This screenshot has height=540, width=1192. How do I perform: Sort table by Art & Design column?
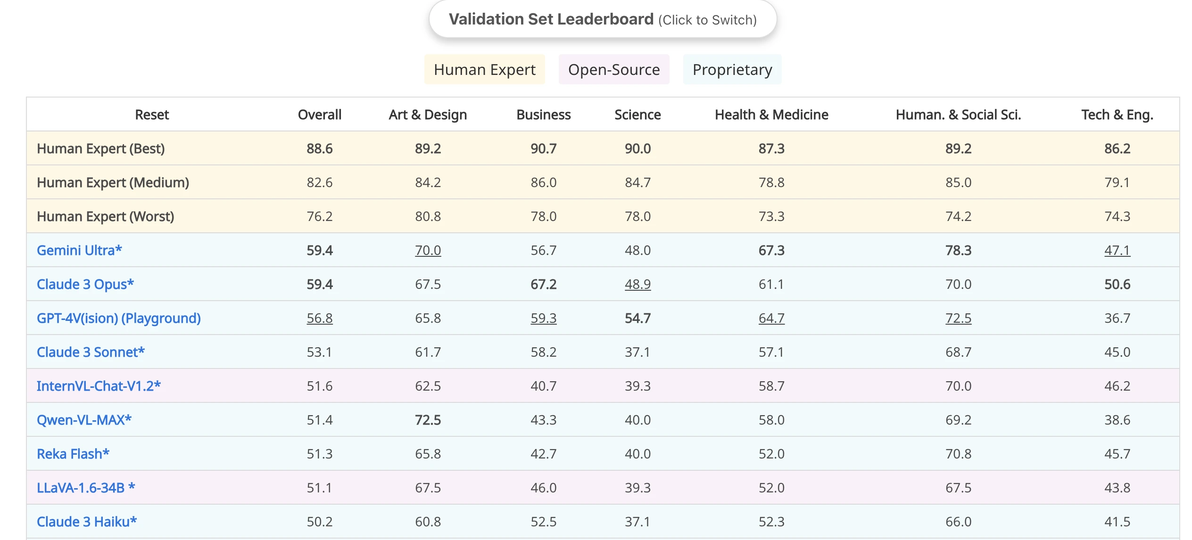tap(428, 115)
